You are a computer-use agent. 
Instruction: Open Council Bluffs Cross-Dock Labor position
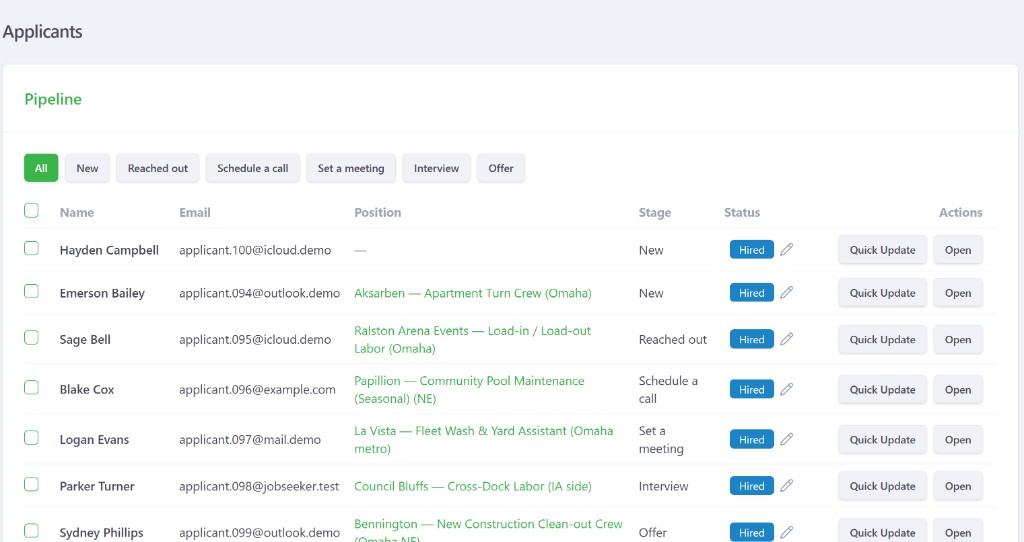pyautogui.click(x=473, y=486)
